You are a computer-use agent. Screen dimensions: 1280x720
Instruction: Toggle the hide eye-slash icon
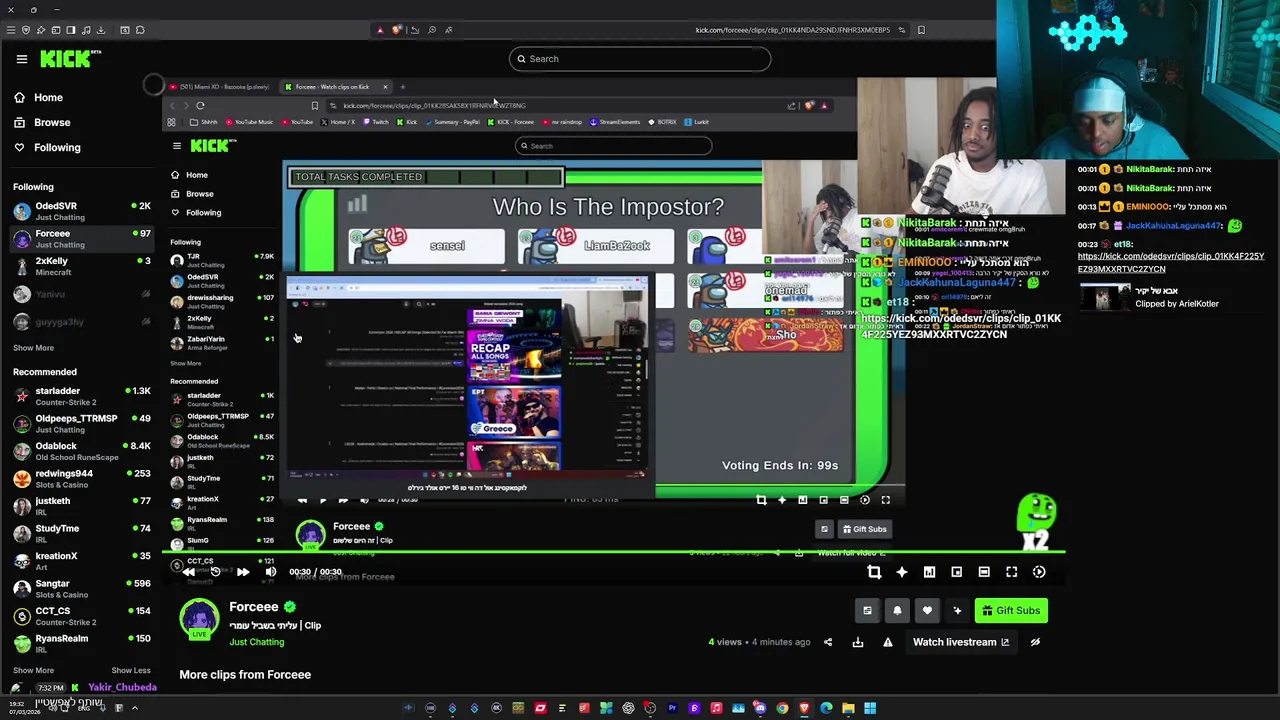[1035, 642]
